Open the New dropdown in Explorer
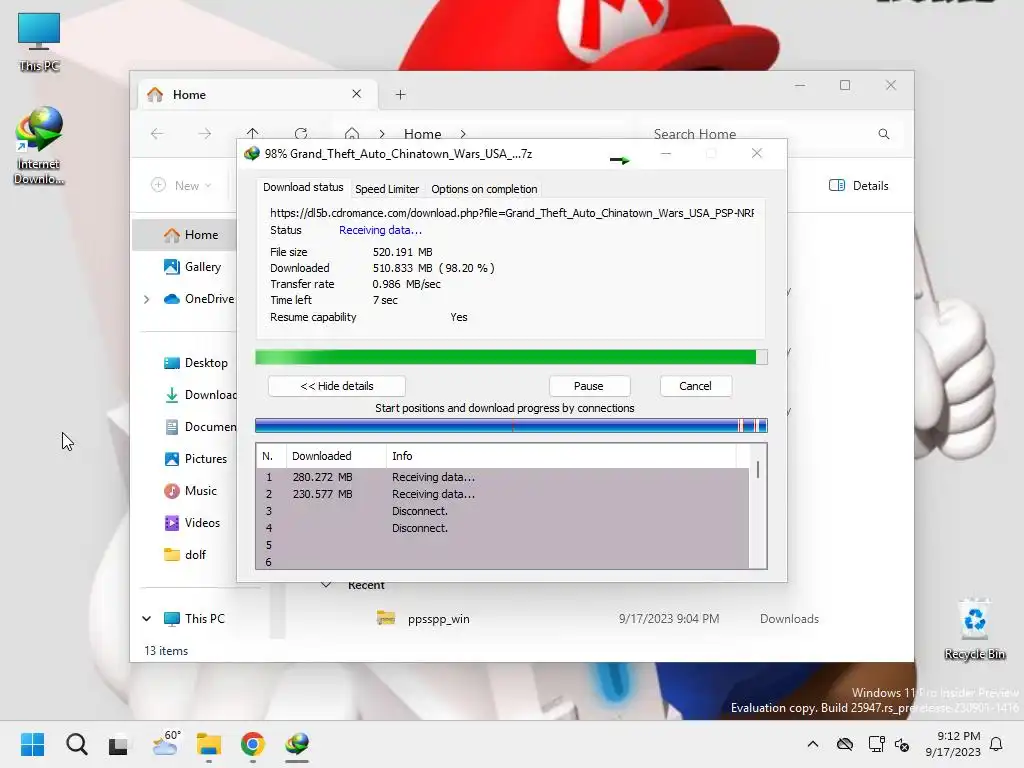 (182, 185)
